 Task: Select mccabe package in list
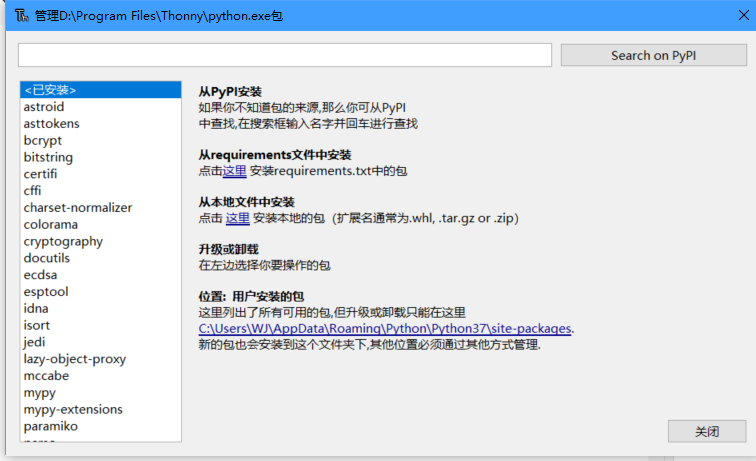pos(101,376)
